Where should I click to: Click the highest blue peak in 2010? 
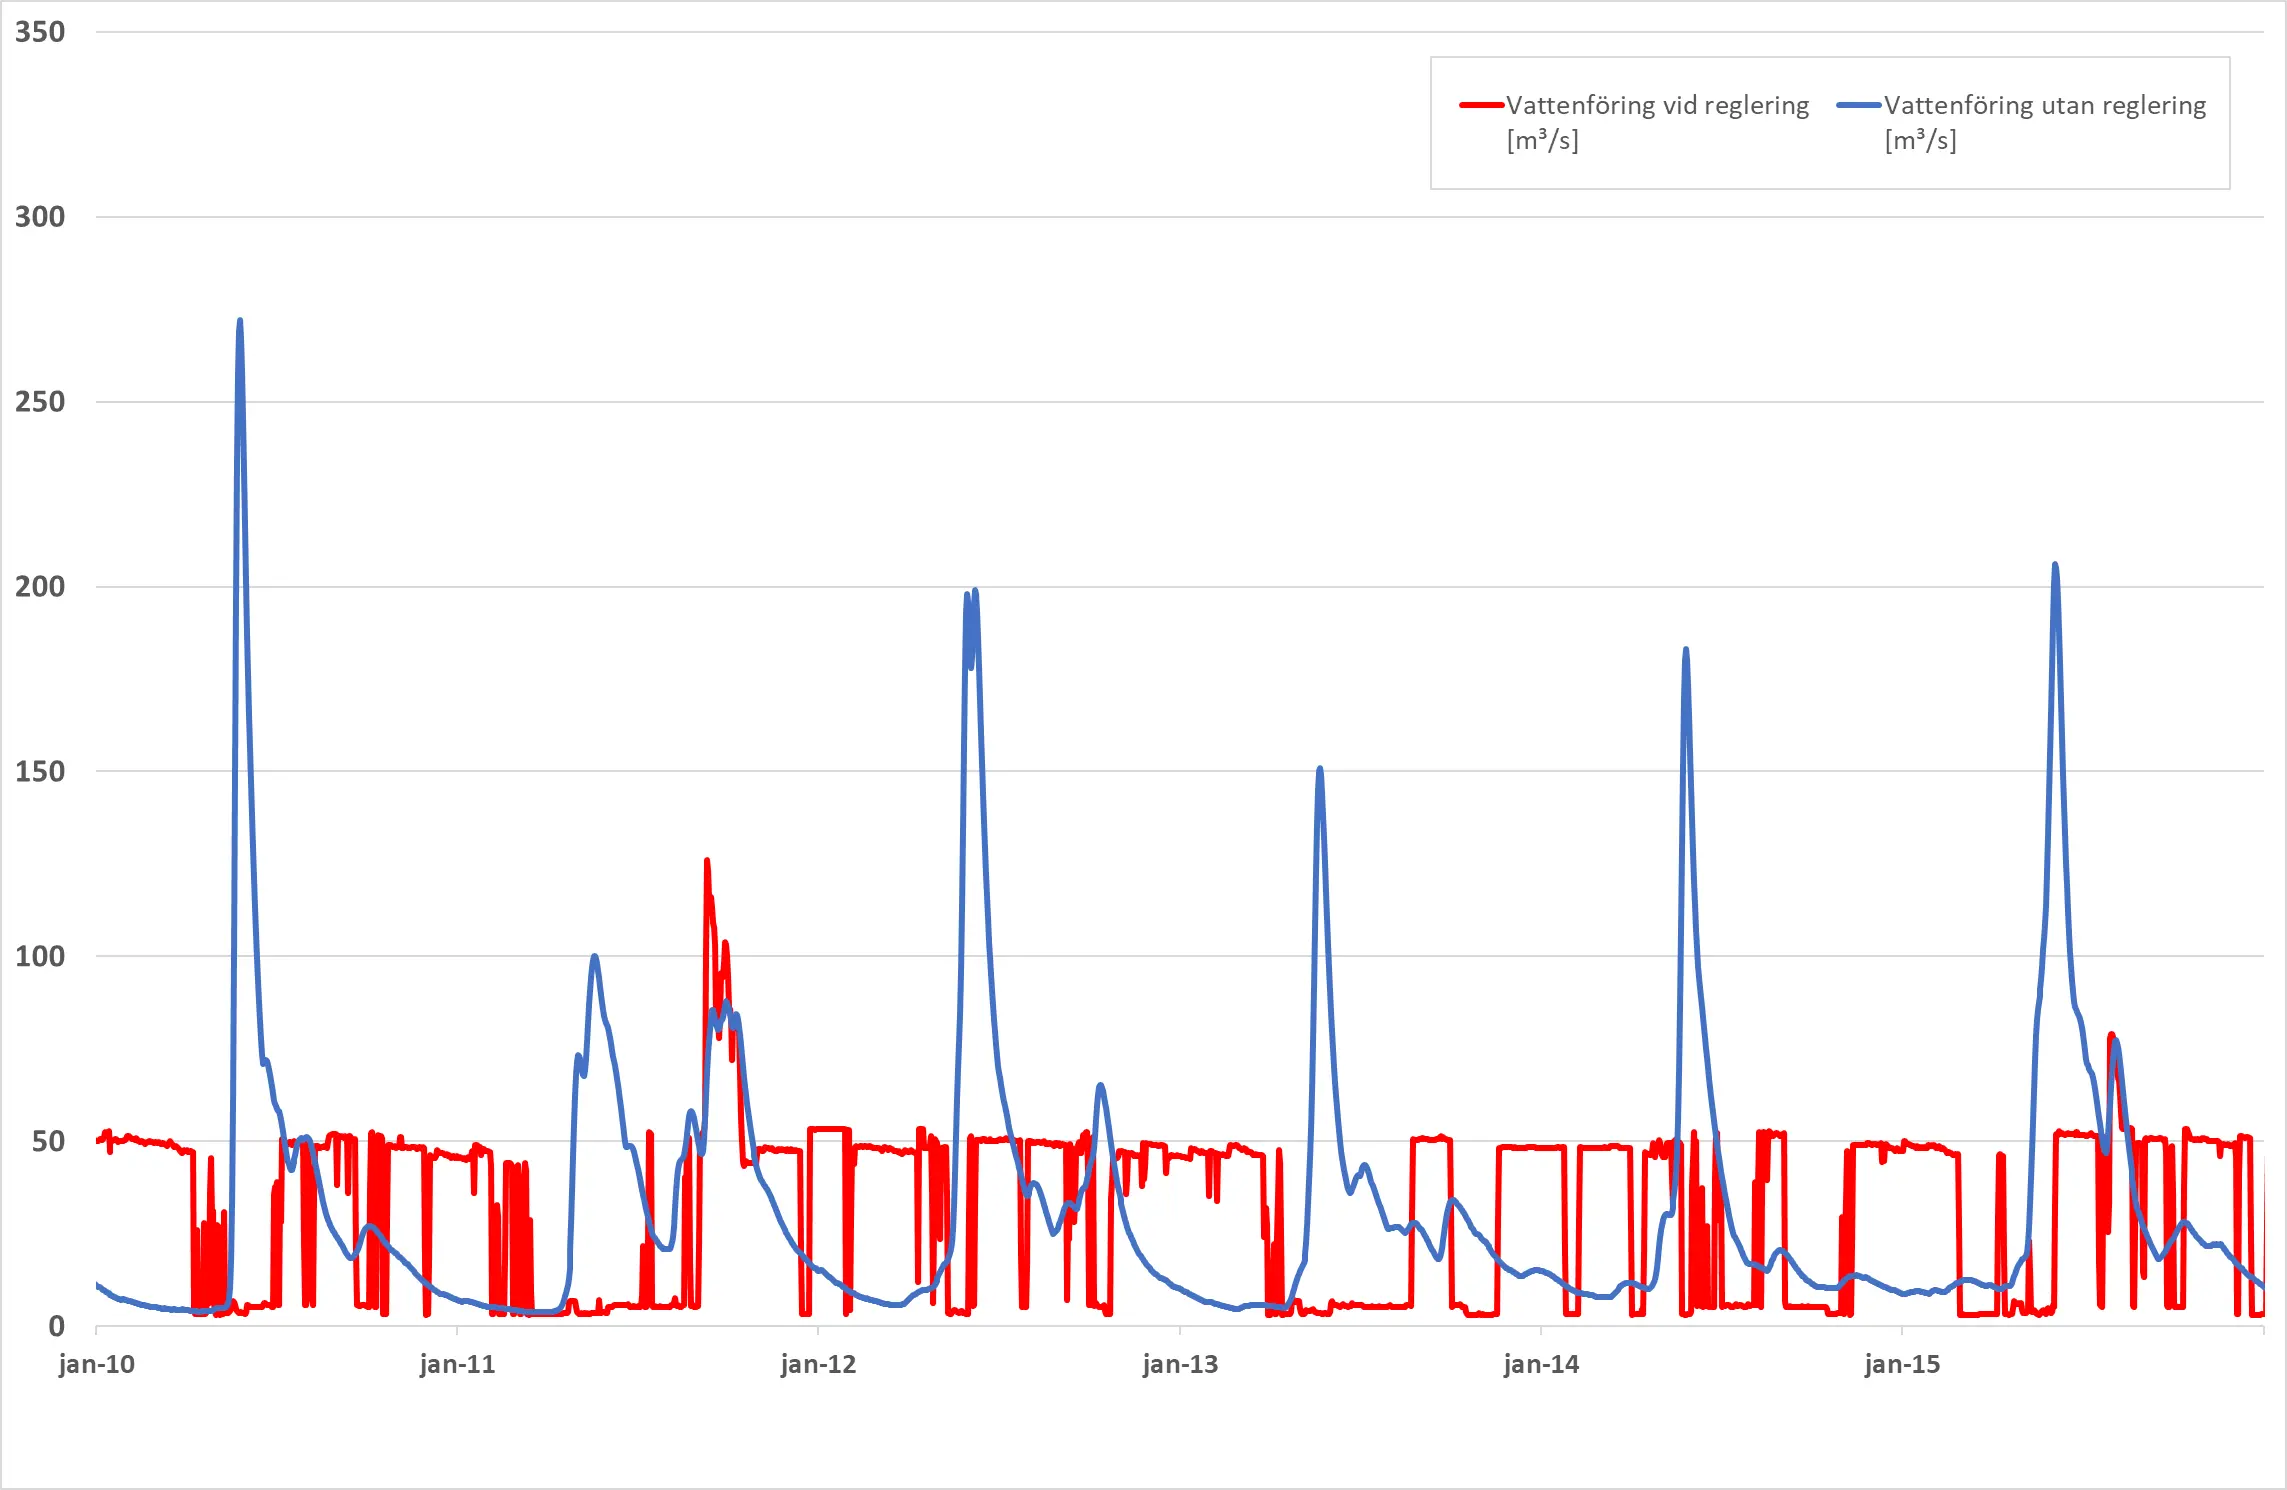click(240, 322)
